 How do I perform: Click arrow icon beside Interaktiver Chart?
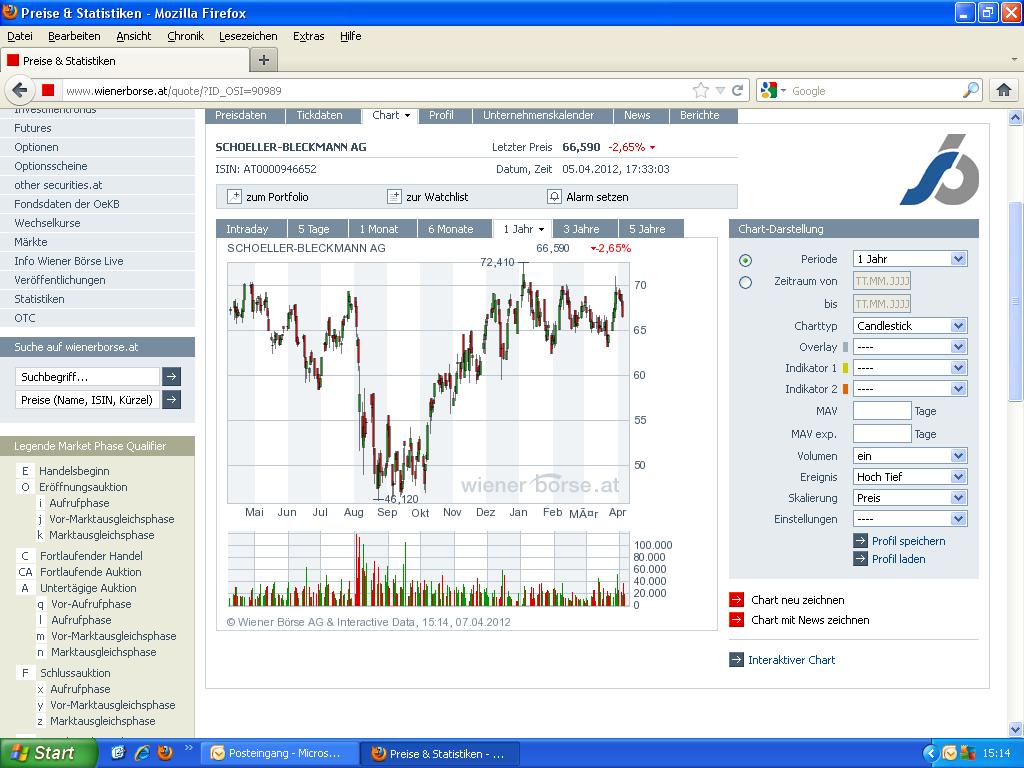point(737,660)
